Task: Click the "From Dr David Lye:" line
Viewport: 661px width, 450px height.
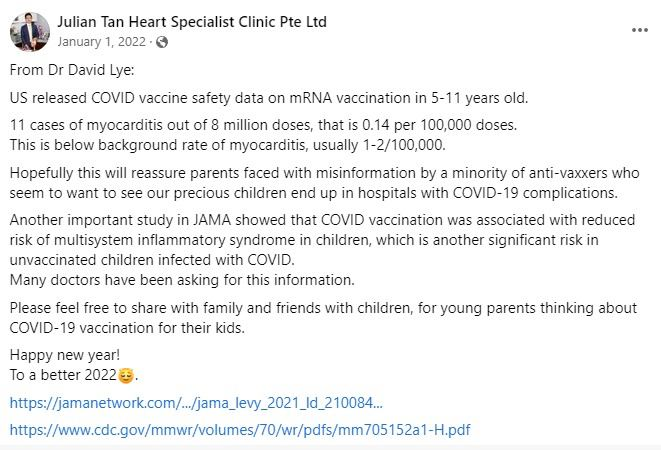Action: point(71,69)
